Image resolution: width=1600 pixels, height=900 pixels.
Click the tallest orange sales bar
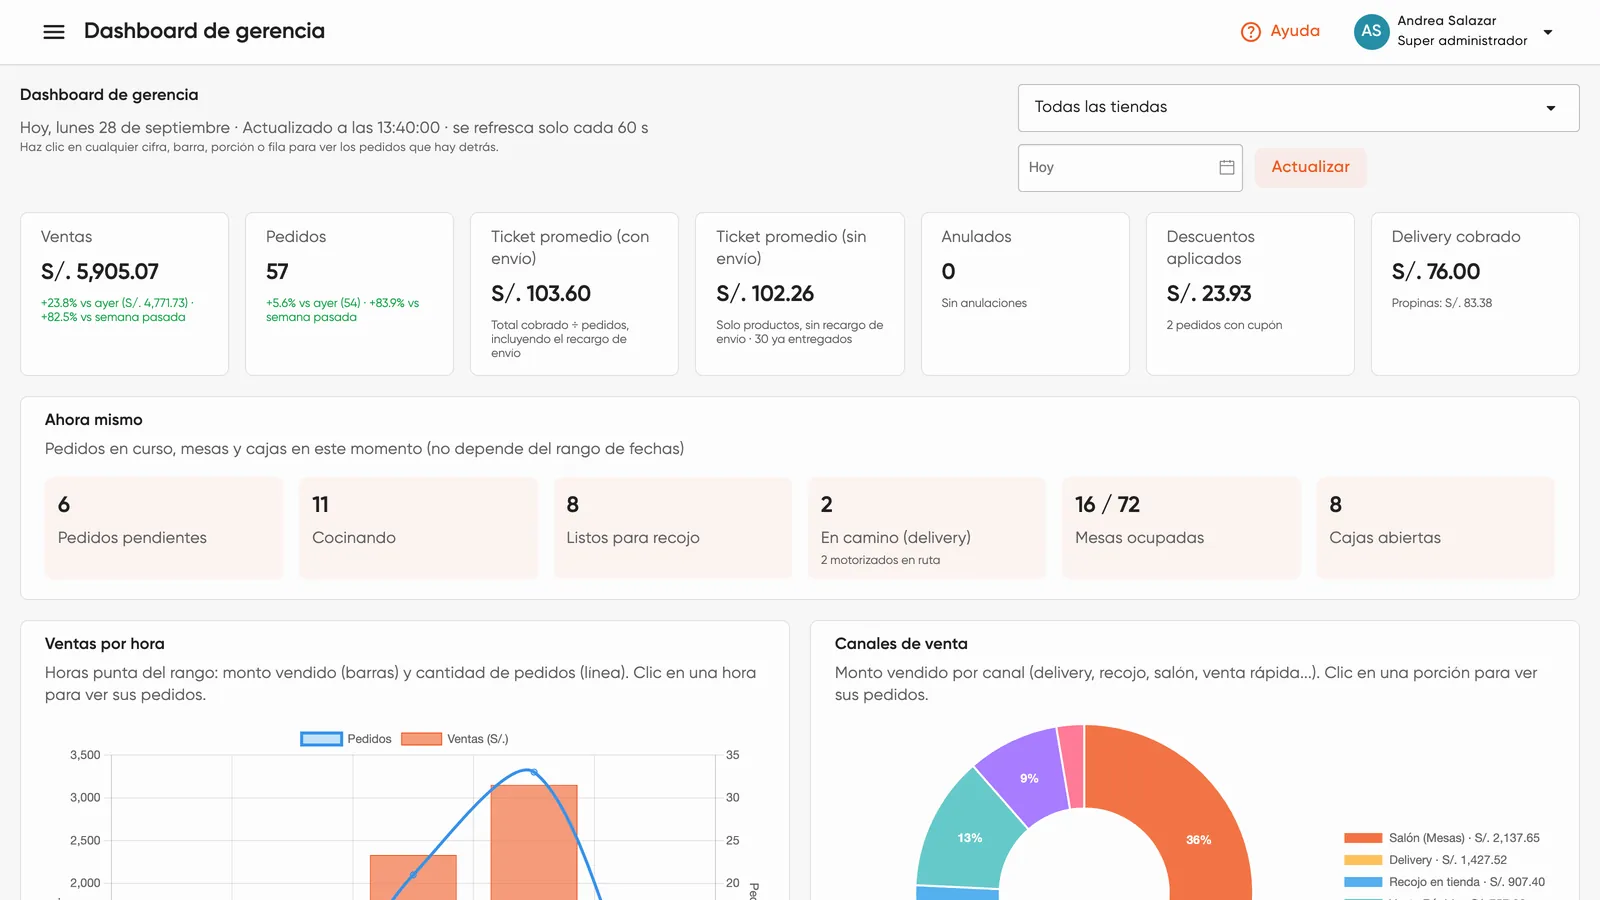coord(534,842)
